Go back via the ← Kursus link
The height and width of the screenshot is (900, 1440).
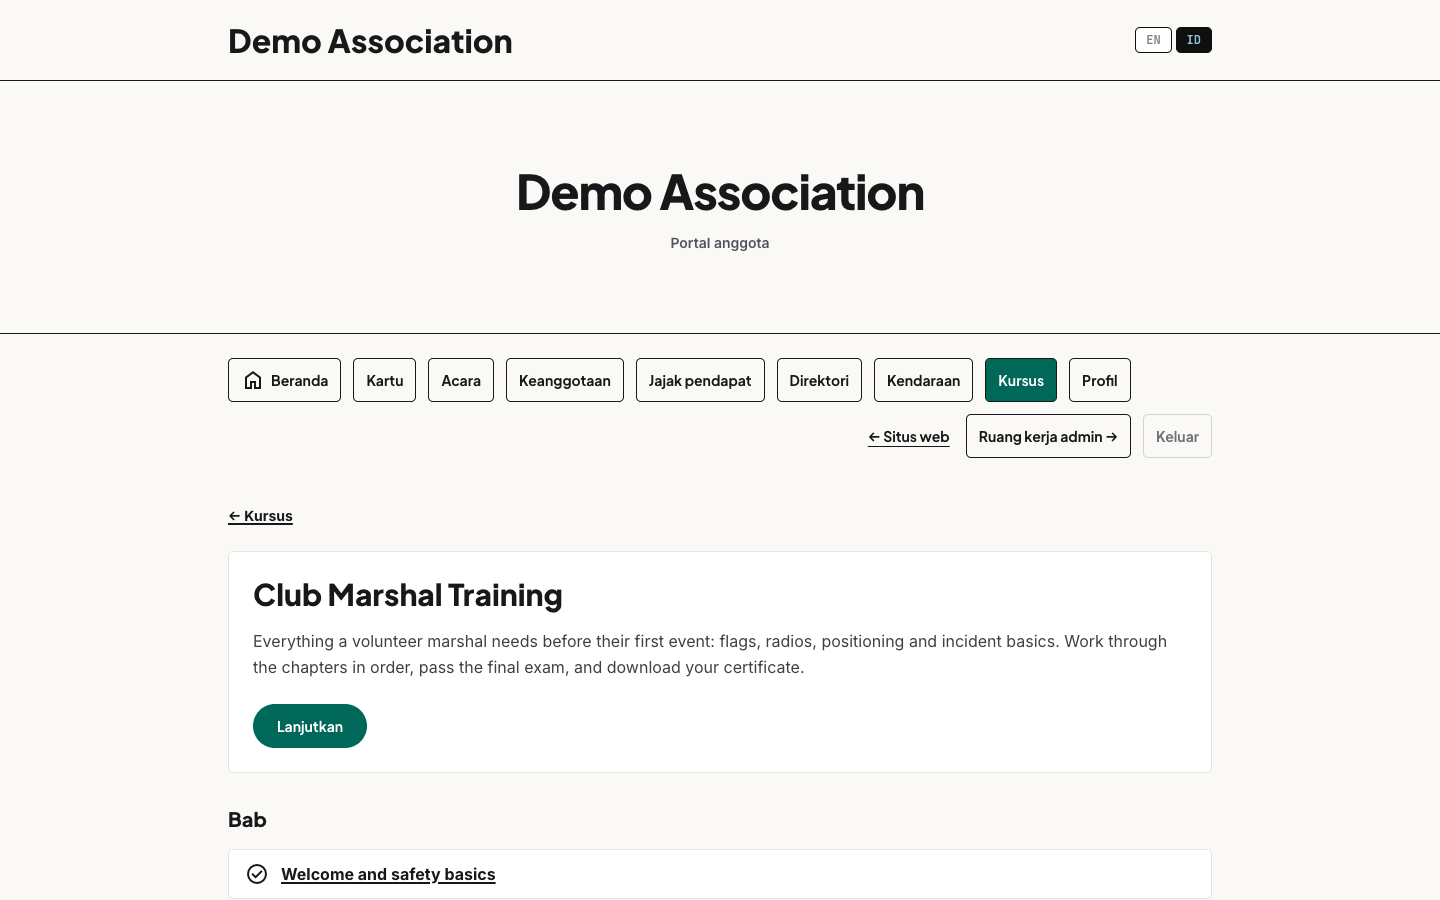(260, 516)
